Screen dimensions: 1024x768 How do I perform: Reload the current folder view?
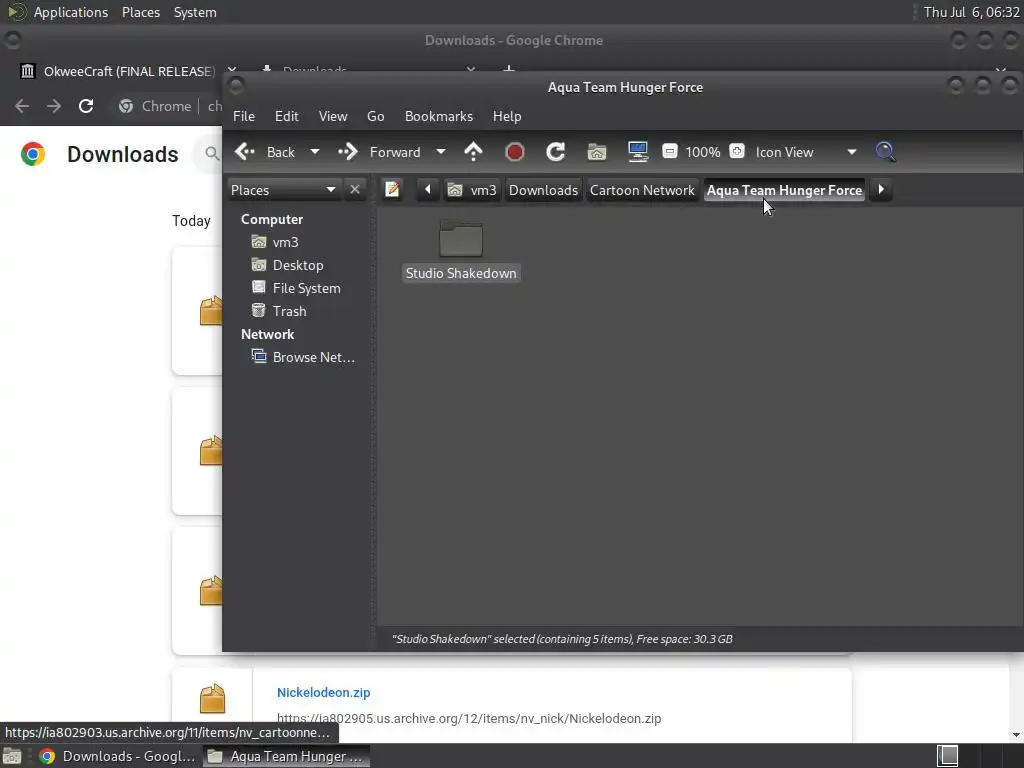click(x=555, y=152)
